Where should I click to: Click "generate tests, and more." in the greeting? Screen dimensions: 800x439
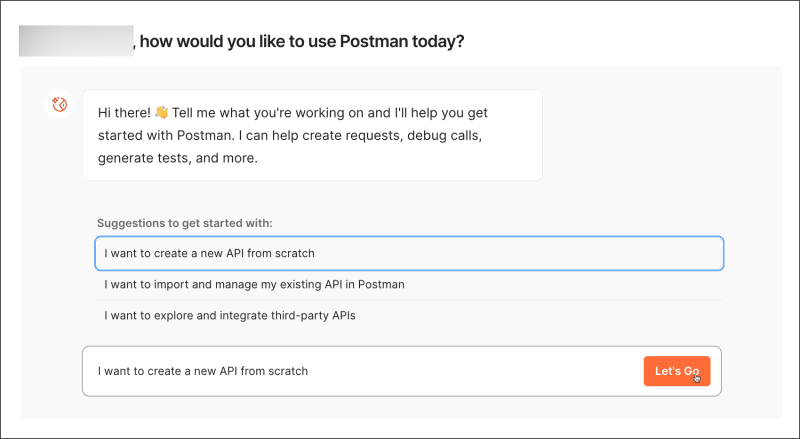click(176, 158)
